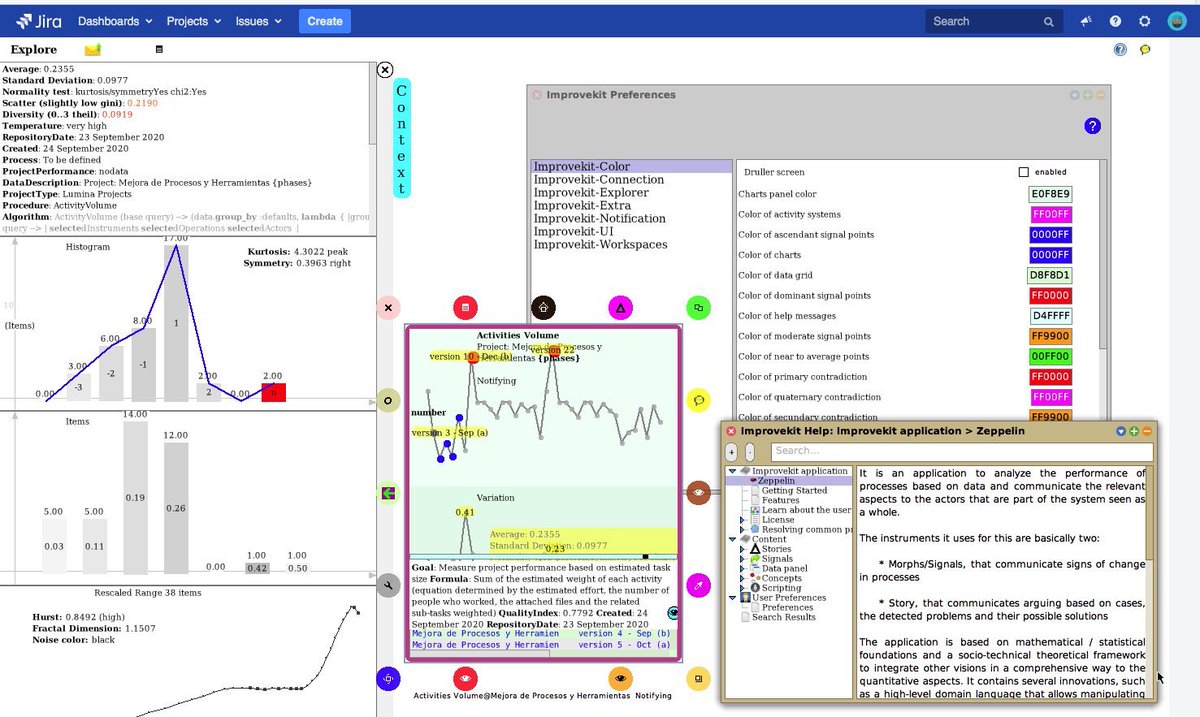Click Color of near to average points swatch
The image size is (1200, 717).
(x=1050, y=357)
